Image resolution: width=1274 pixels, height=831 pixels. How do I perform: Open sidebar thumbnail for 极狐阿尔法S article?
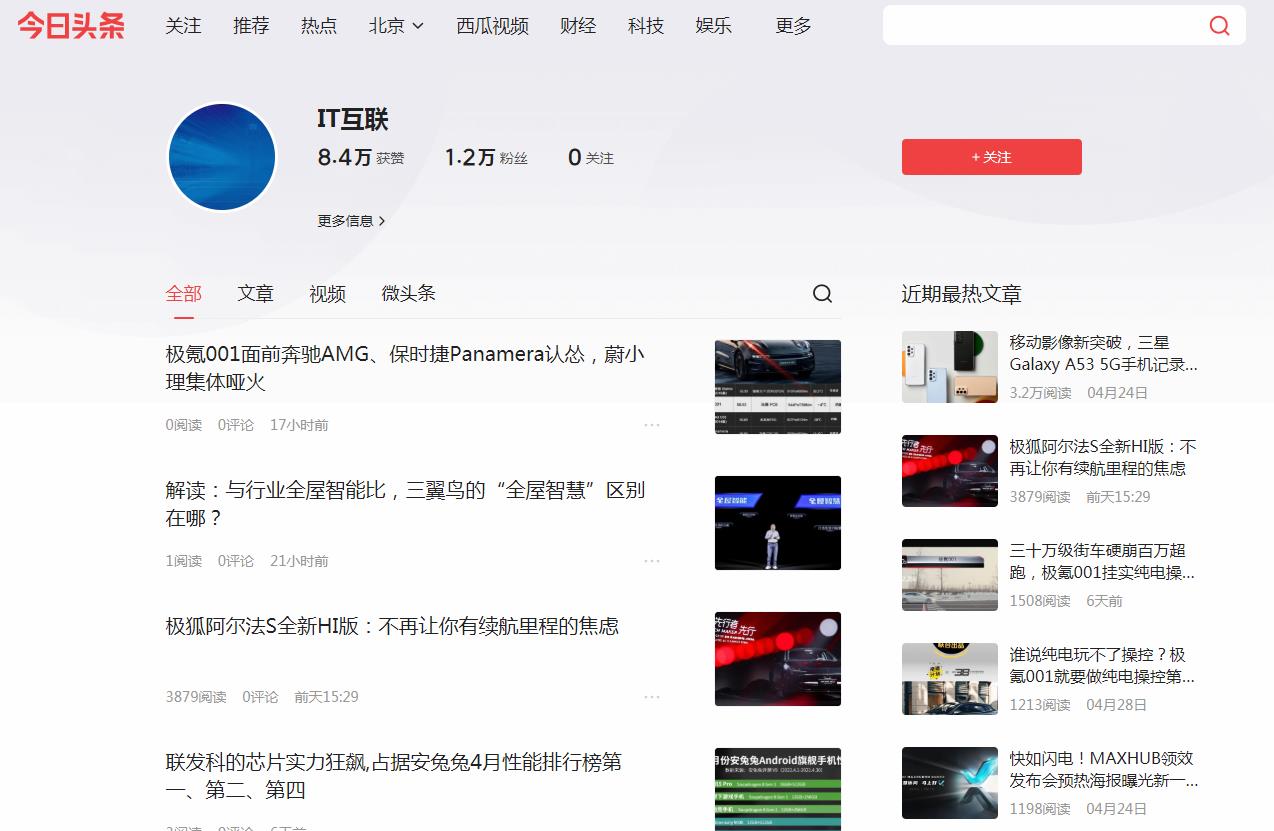click(950, 471)
